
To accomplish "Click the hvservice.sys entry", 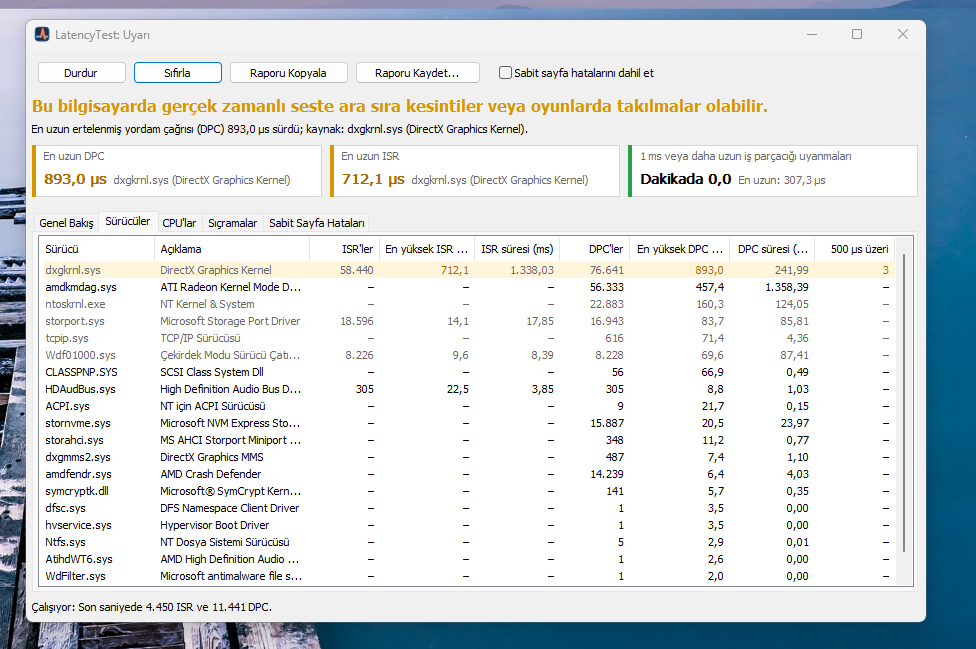I will (467, 525).
